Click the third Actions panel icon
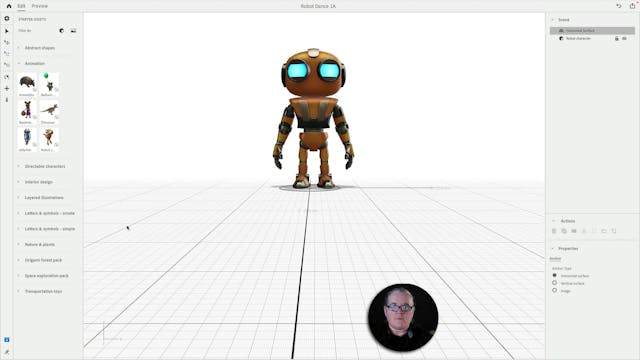640x360 pixels. tap(574, 231)
